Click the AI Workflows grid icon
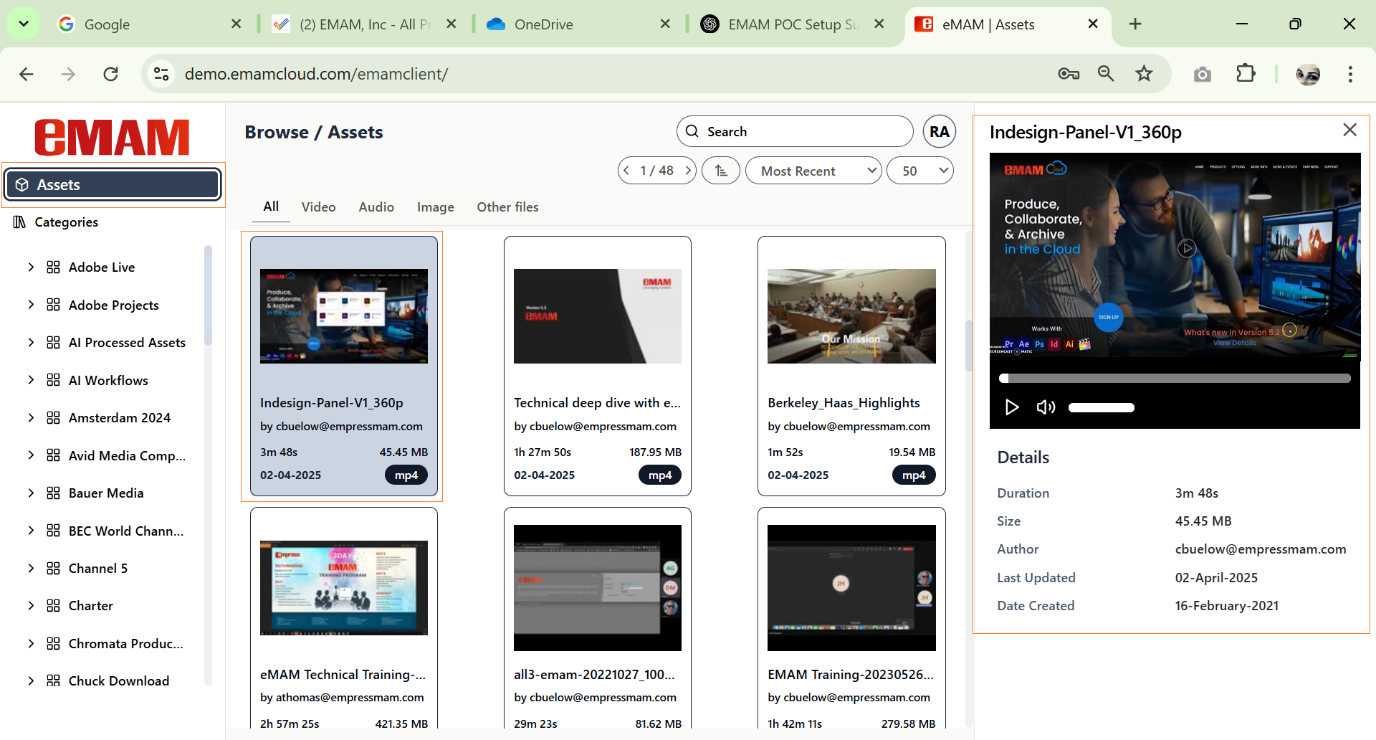This screenshot has width=1376, height=740. coord(54,380)
